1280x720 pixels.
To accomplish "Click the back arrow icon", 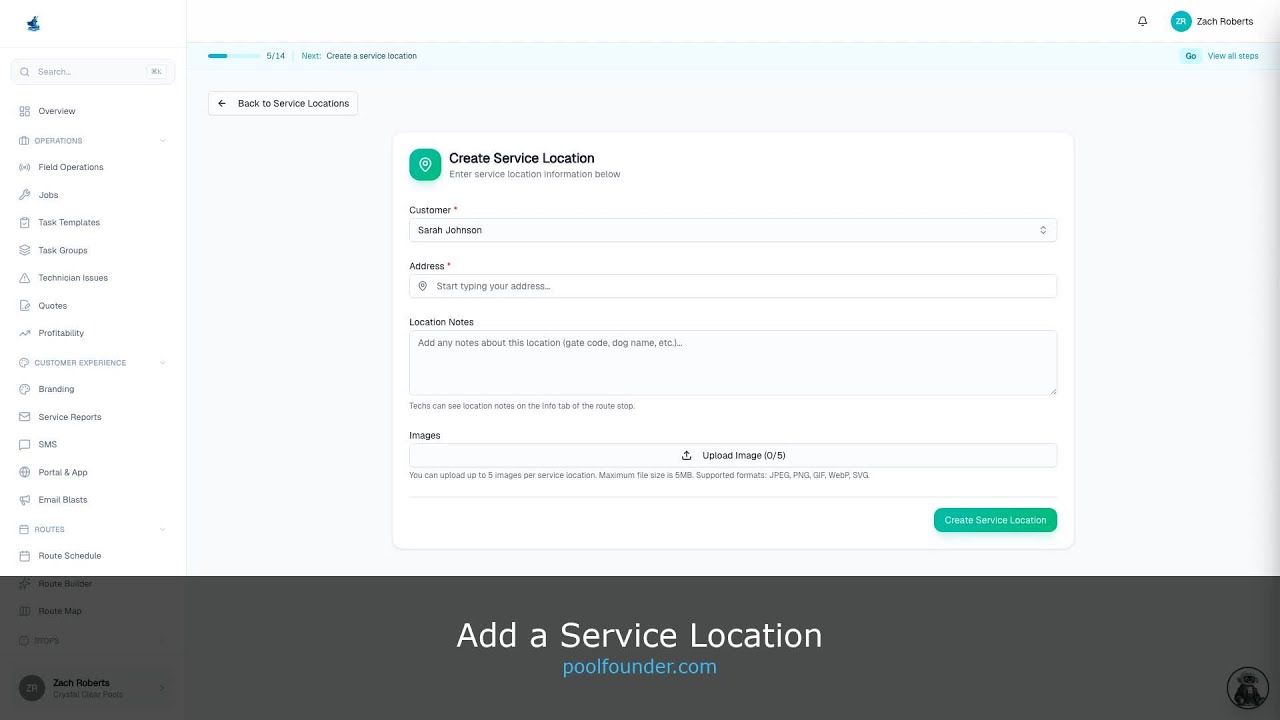I will click(222, 103).
